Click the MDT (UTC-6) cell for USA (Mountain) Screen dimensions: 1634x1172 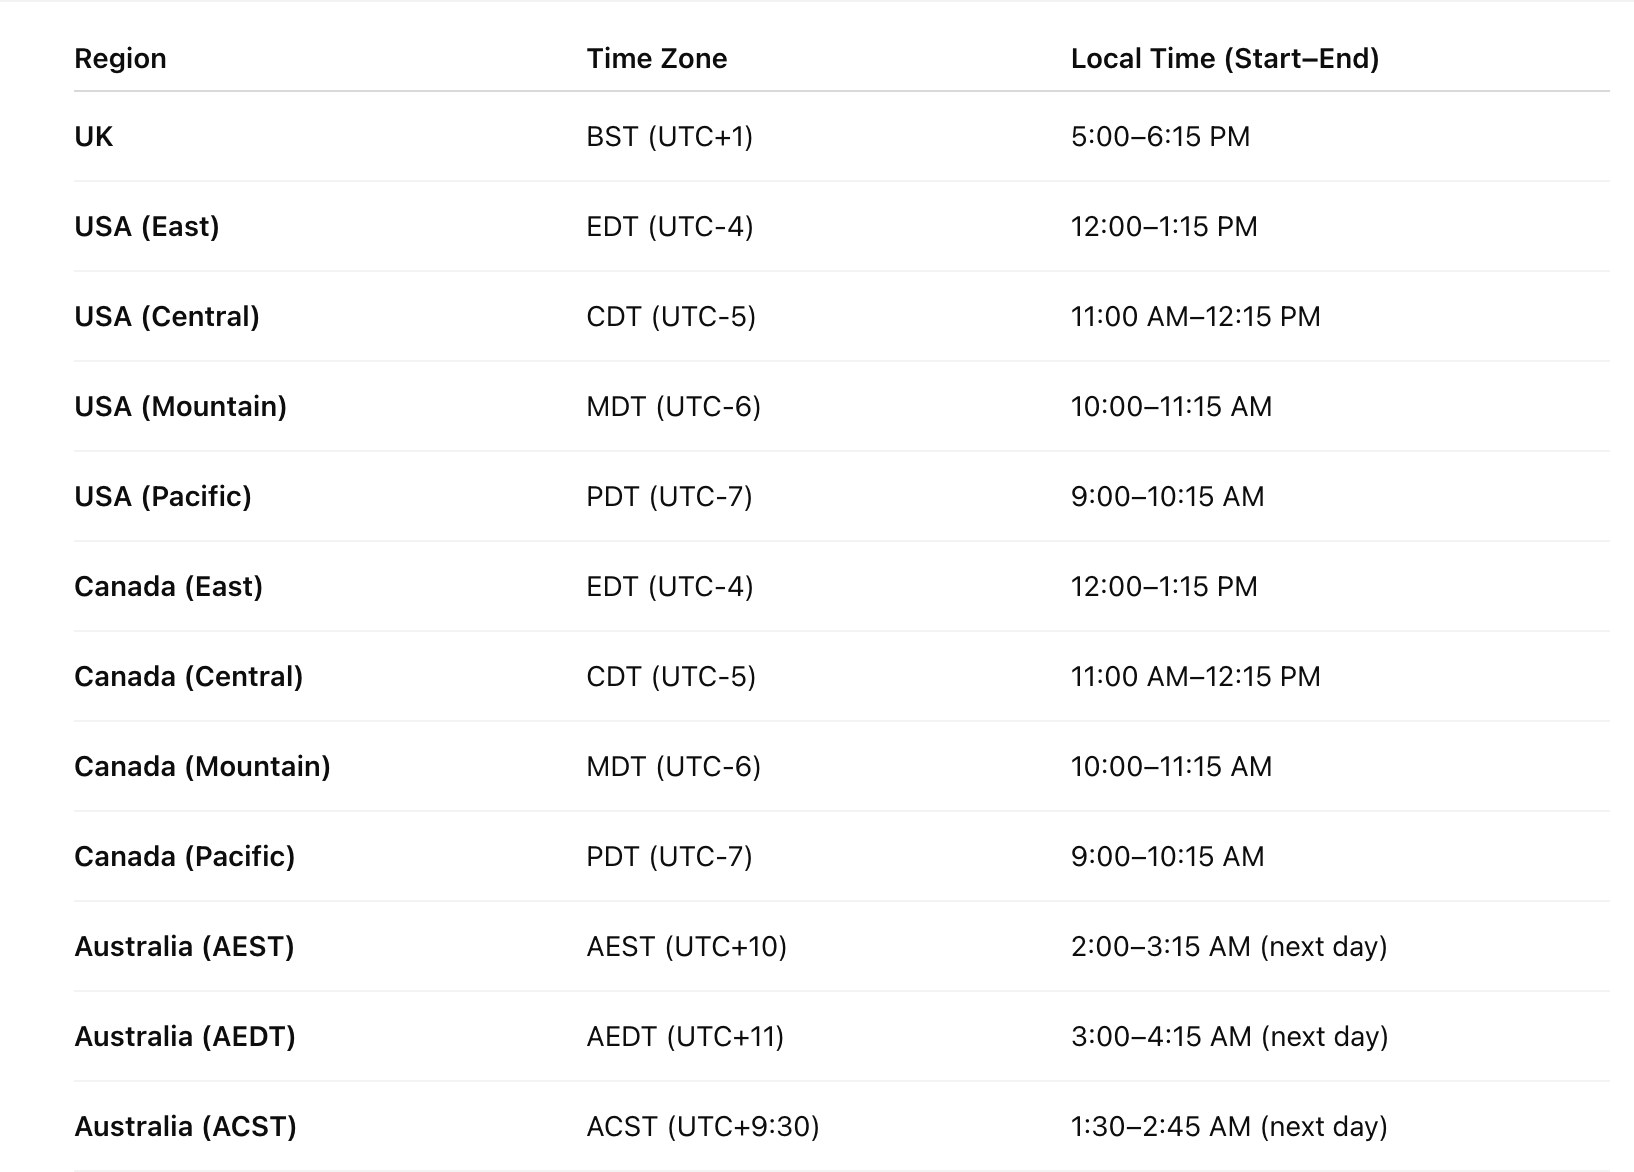coord(673,406)
